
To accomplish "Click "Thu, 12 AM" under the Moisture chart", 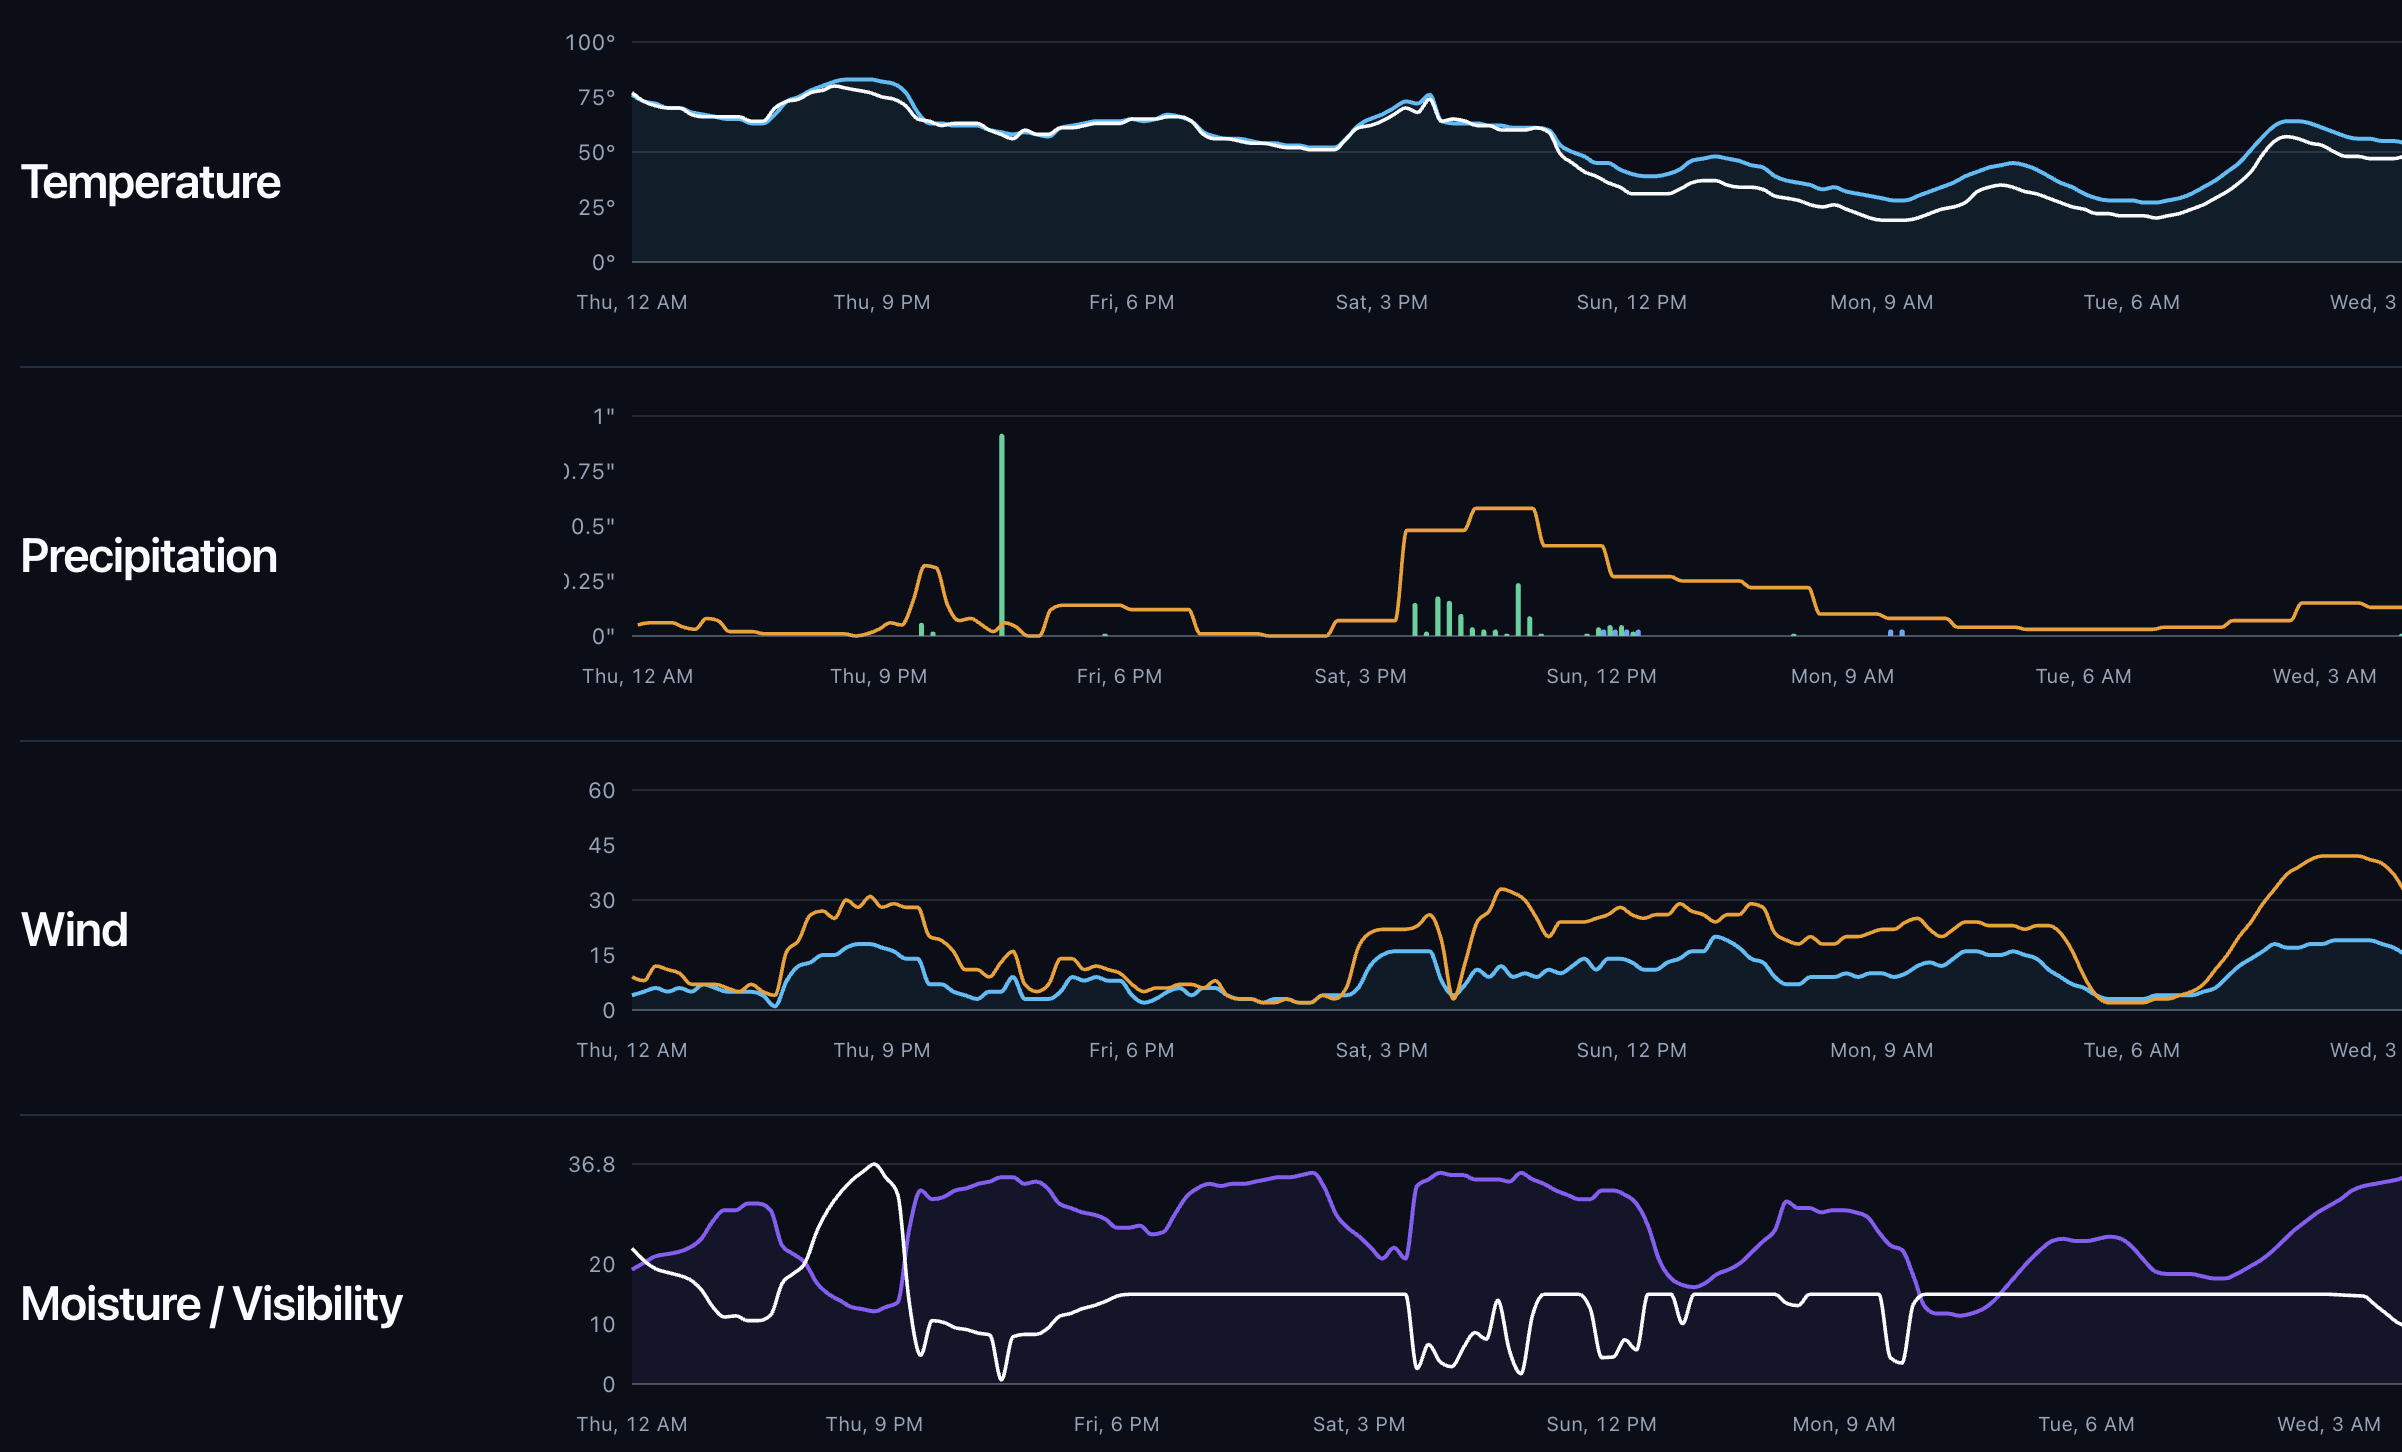I will click(x=632, y=1424).
